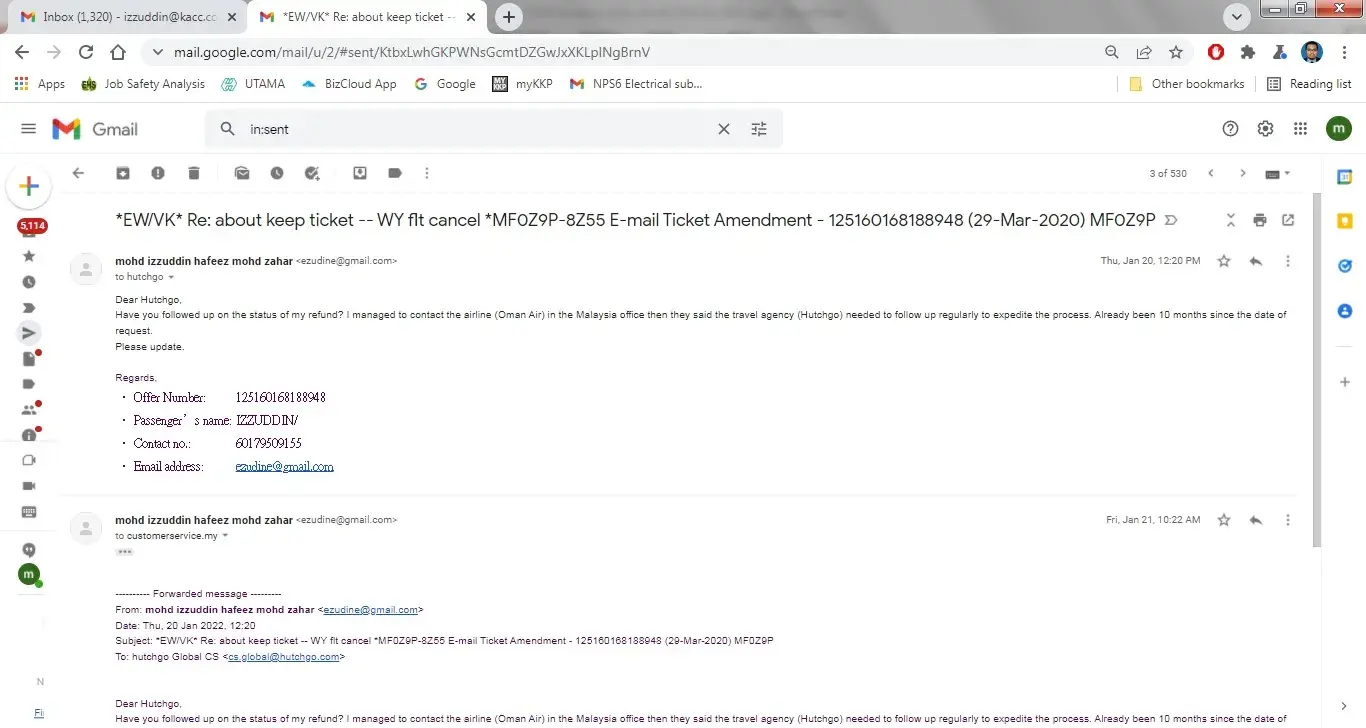Viewport: 1366px width, 728px height.
Task: Click the Get add-ons plus icon
Action: (1345, 382)
